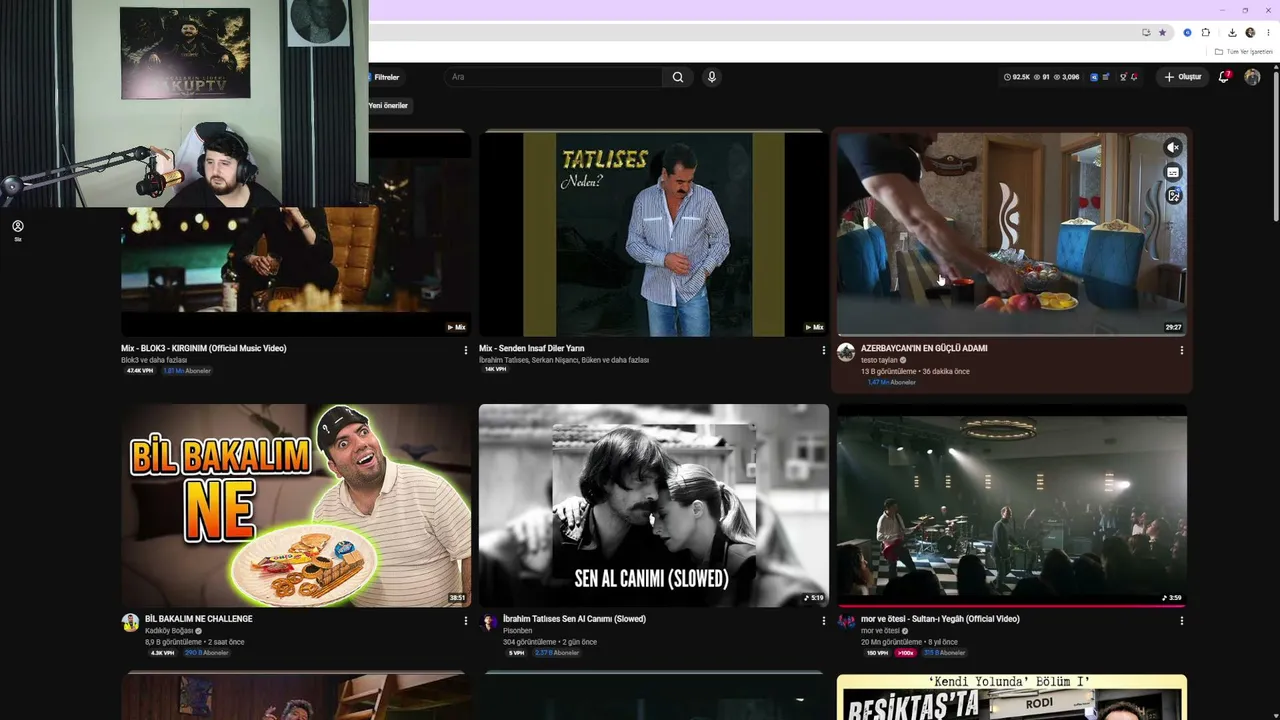The height and width of the screenshot is (720, 1280).
Task: Open the BEŞİKTAŞ'TA Kendi Yolunda thumbnail
Action: click(1012, 698)
